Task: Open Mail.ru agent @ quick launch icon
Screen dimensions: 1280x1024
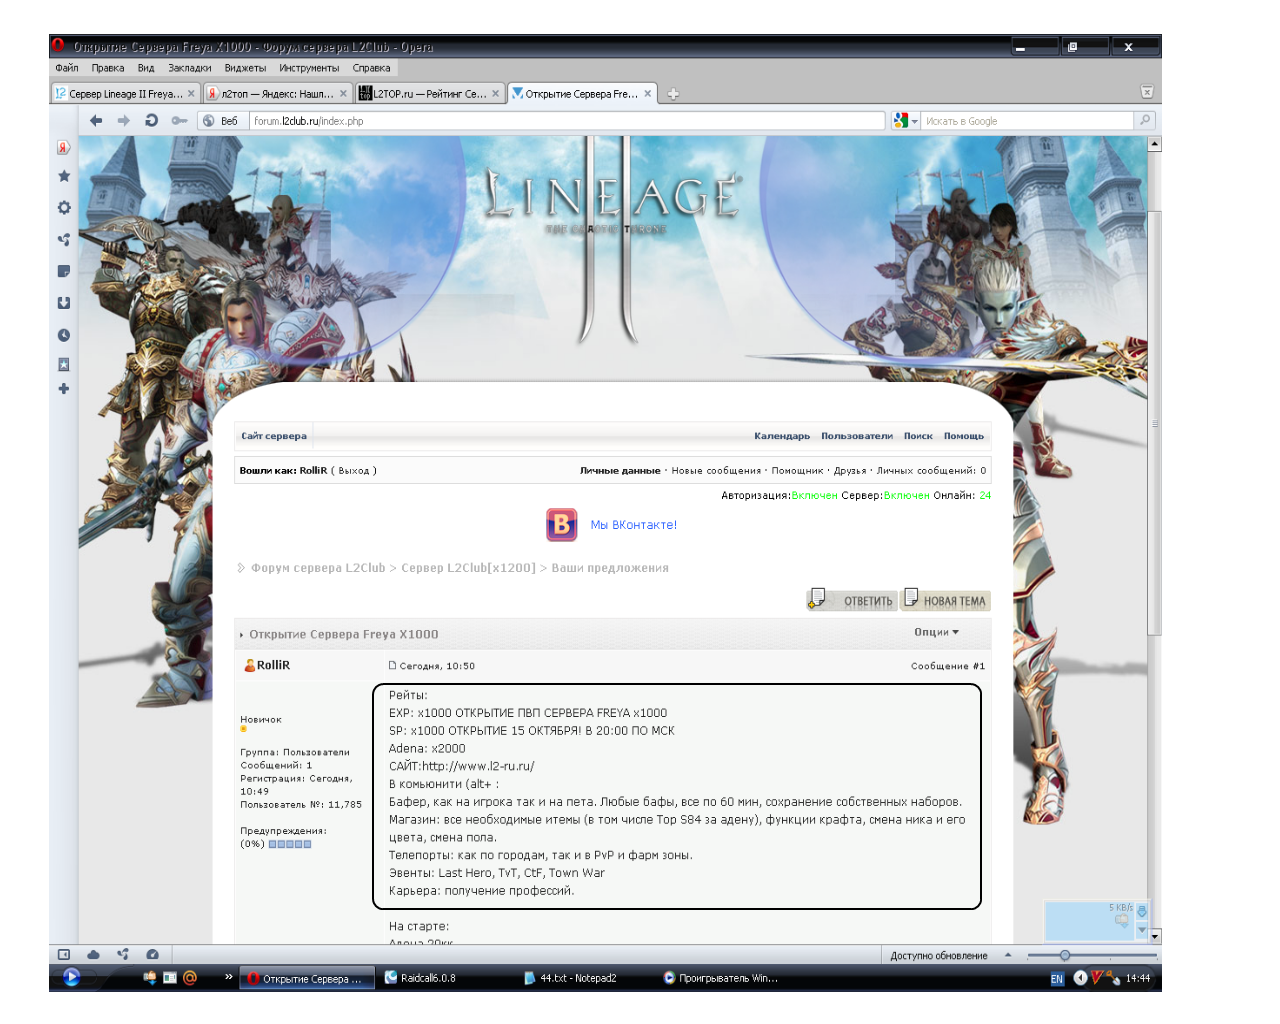Action: 190,977
